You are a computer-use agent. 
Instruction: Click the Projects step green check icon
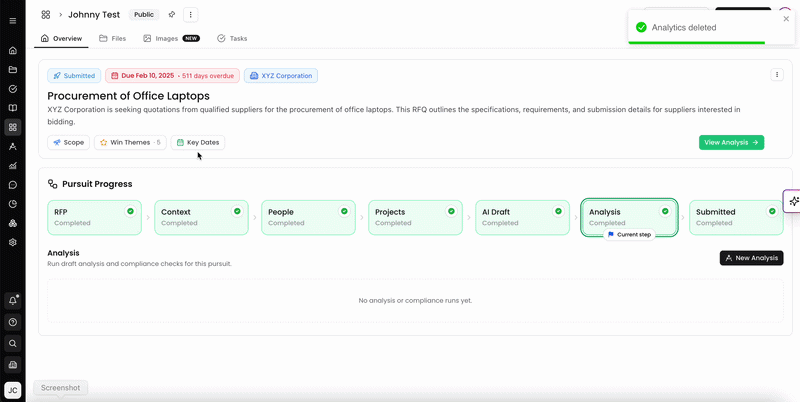click(451, 211)
